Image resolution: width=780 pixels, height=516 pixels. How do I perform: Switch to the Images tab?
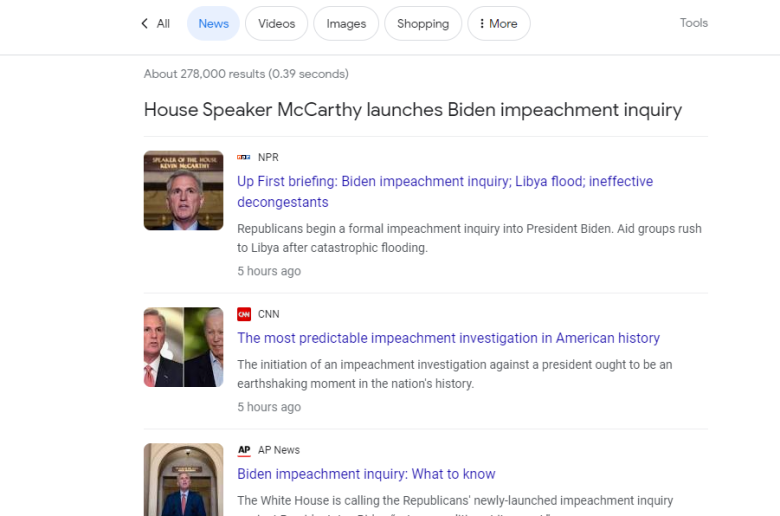pyautogui.click(x=346, y=24)
